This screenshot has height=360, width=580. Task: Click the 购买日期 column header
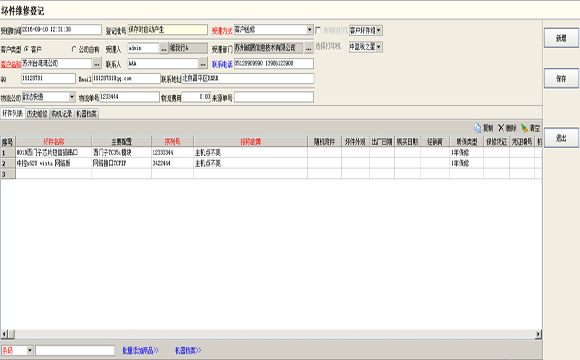pyautogui.click(x=407, y=142)
